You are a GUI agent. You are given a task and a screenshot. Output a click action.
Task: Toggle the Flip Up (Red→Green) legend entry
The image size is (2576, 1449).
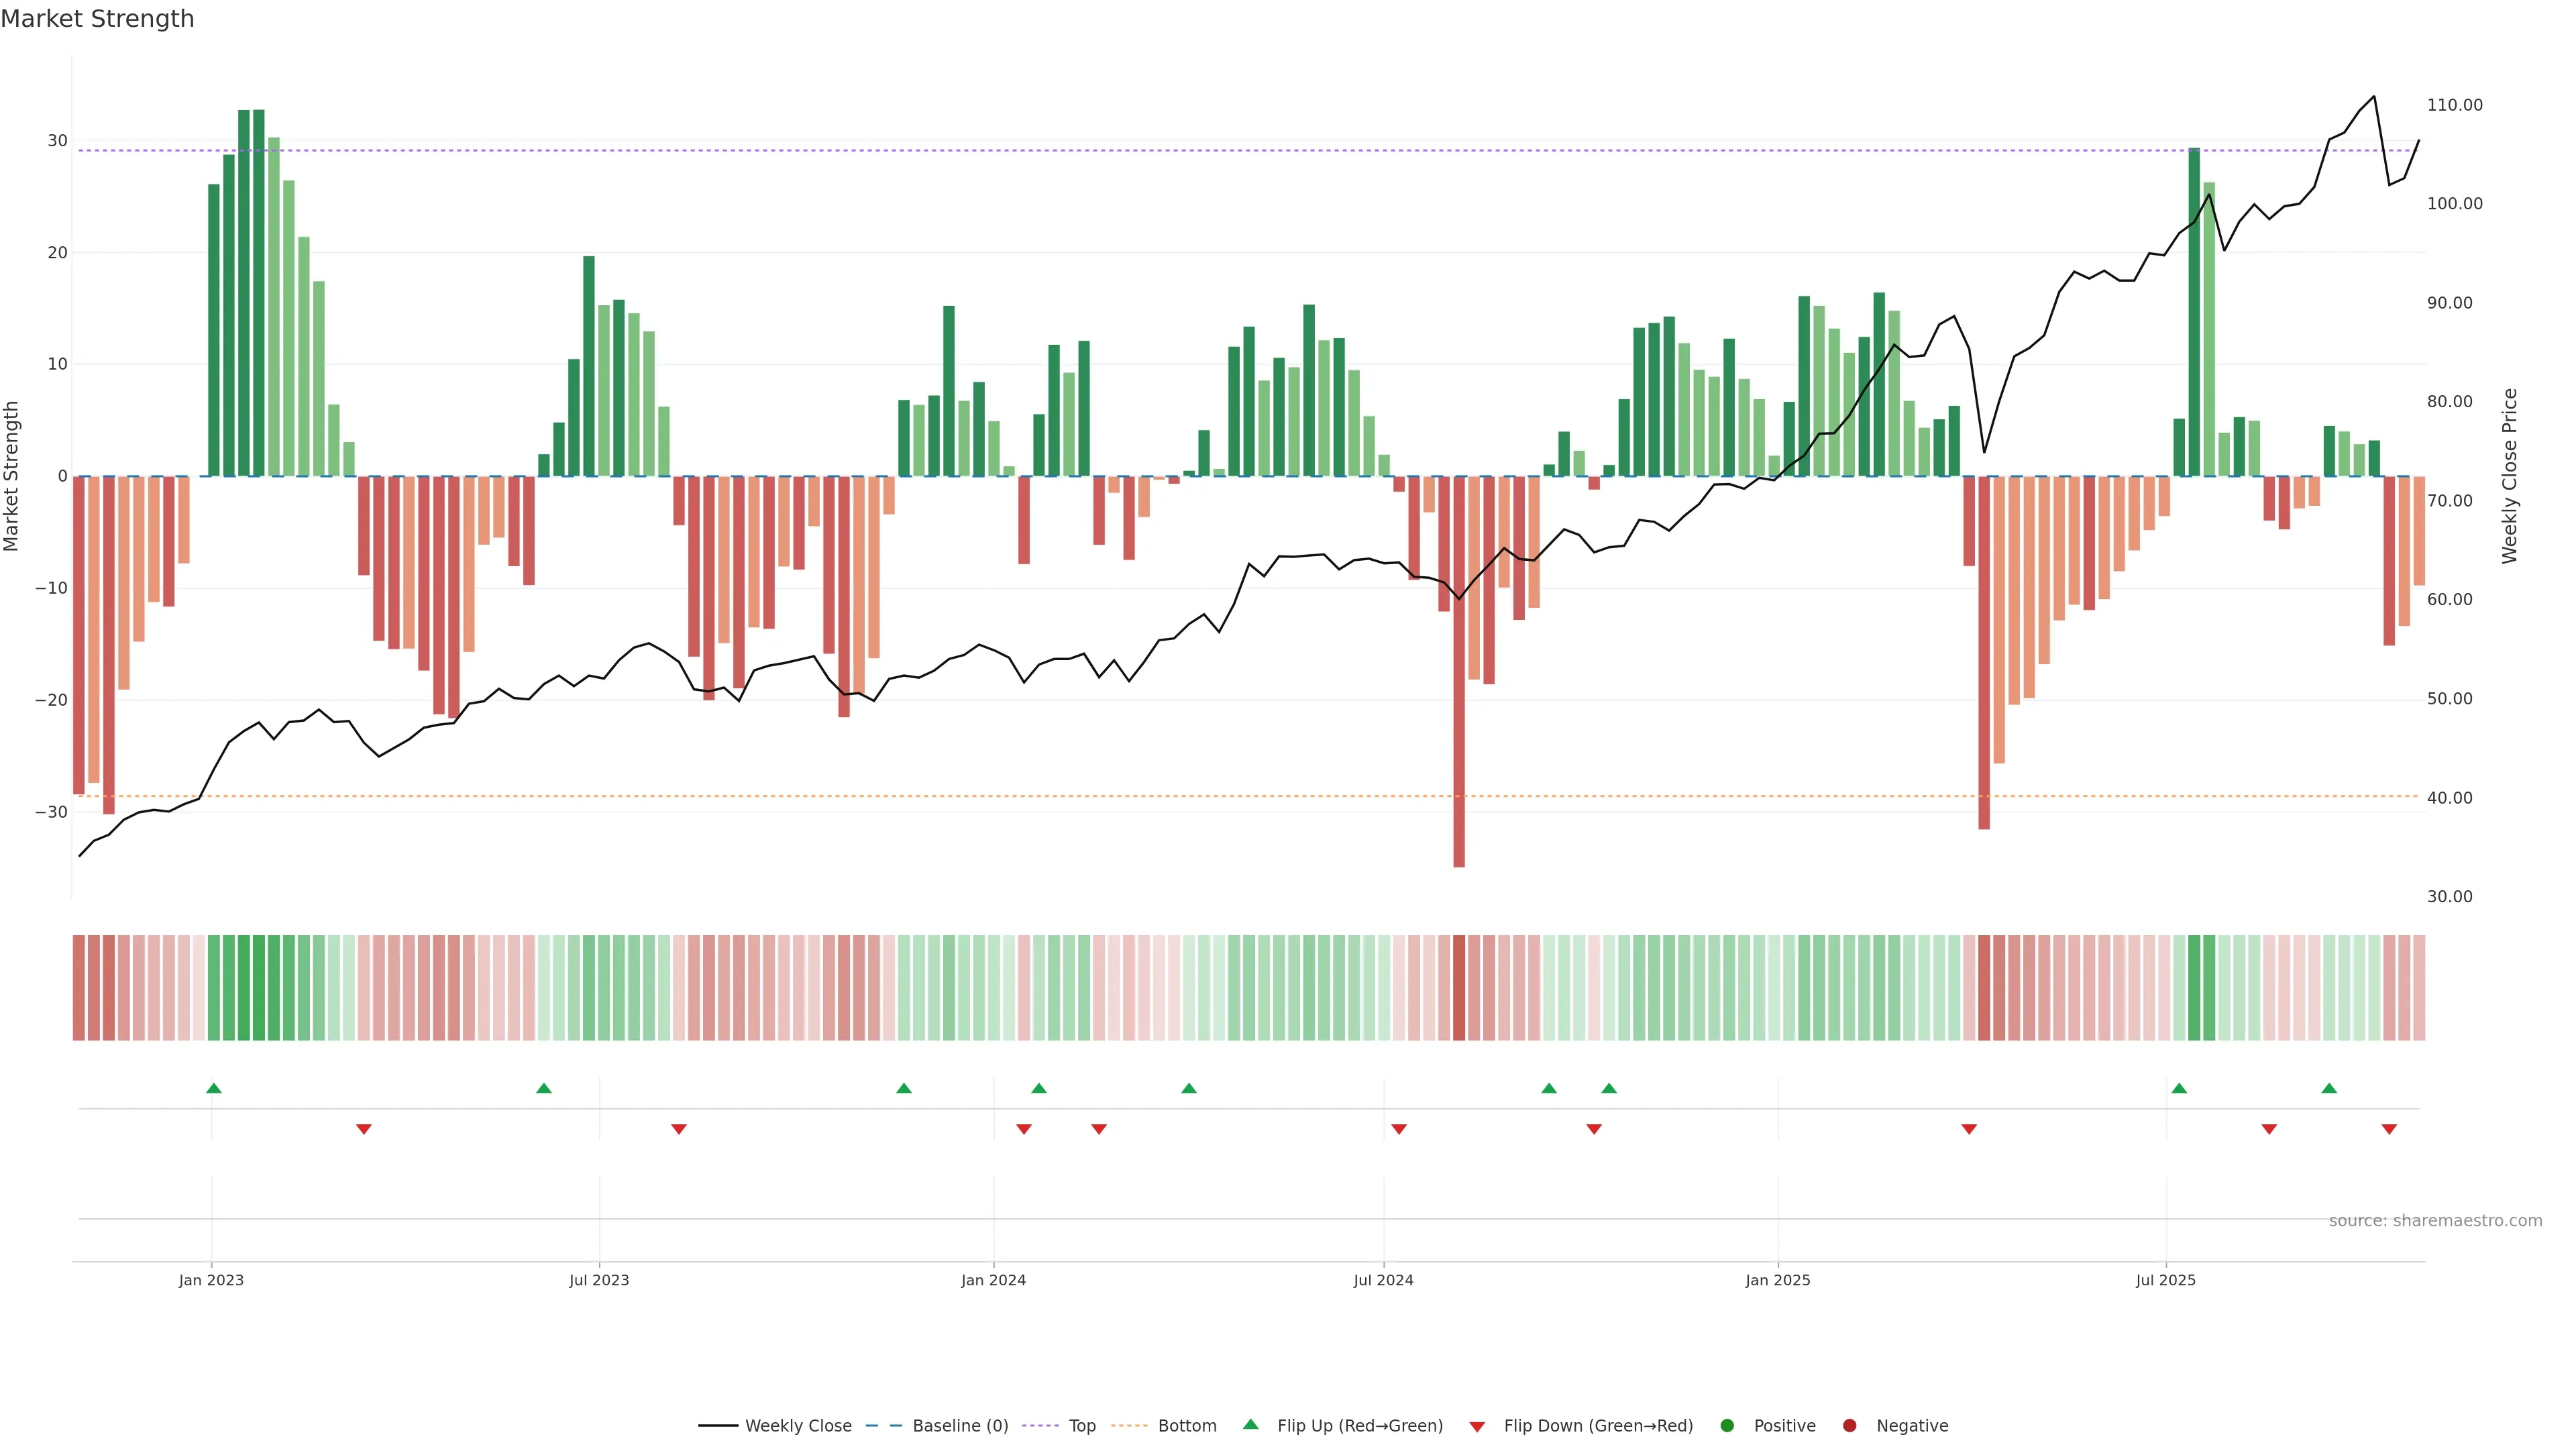click(1359, 1426)
